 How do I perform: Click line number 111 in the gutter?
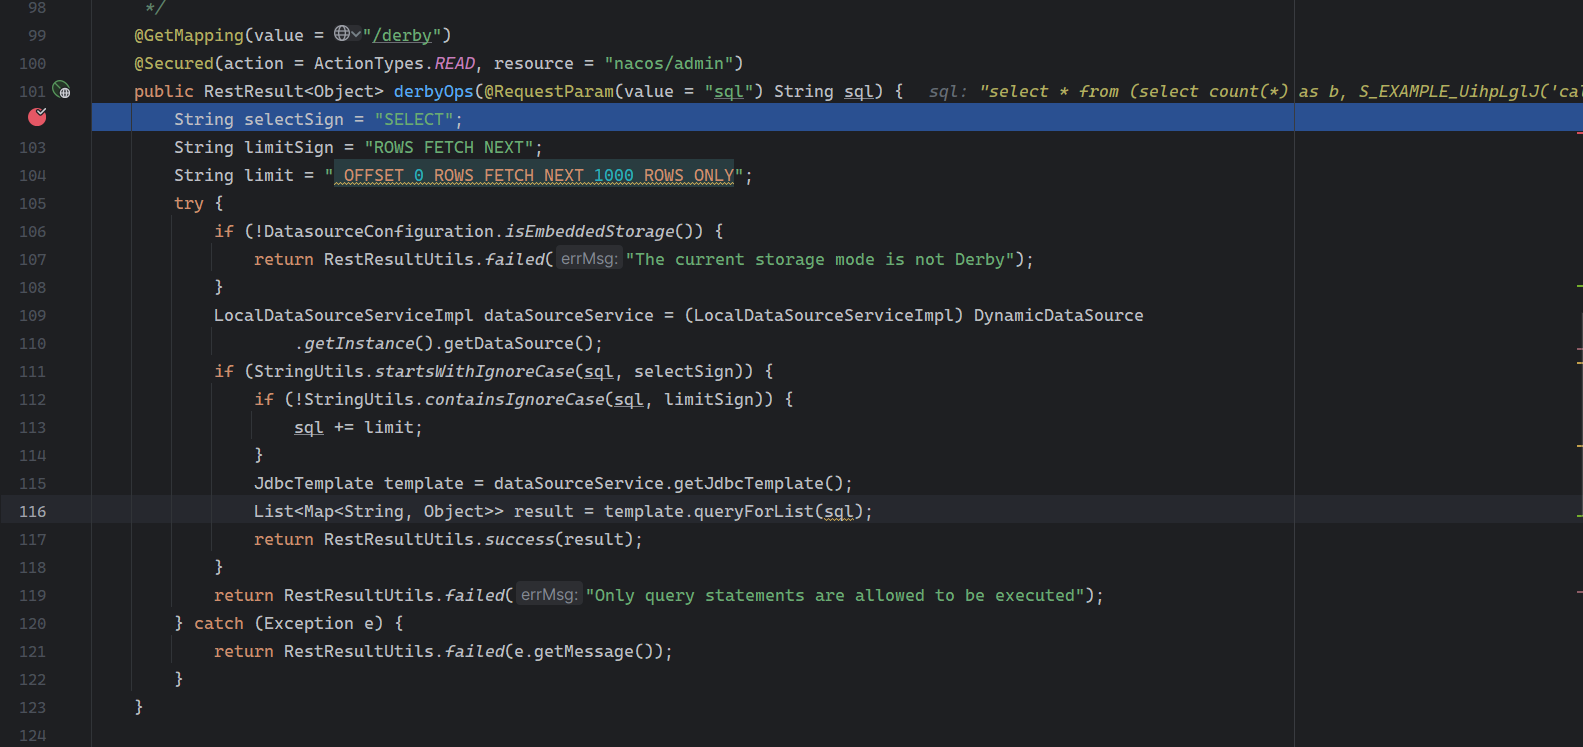(x=32, y=371)
